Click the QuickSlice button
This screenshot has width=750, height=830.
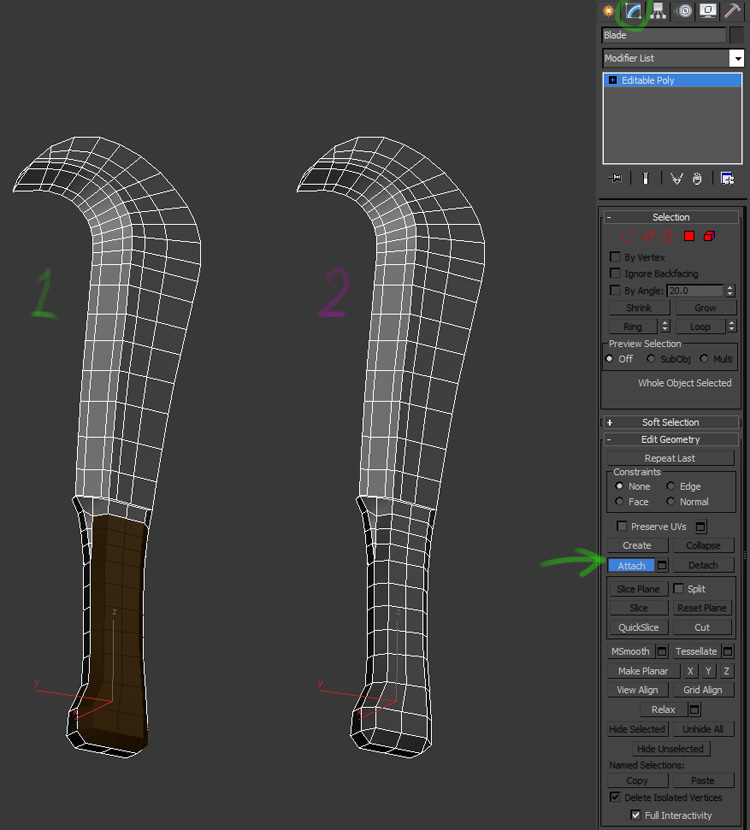(638, 627)
